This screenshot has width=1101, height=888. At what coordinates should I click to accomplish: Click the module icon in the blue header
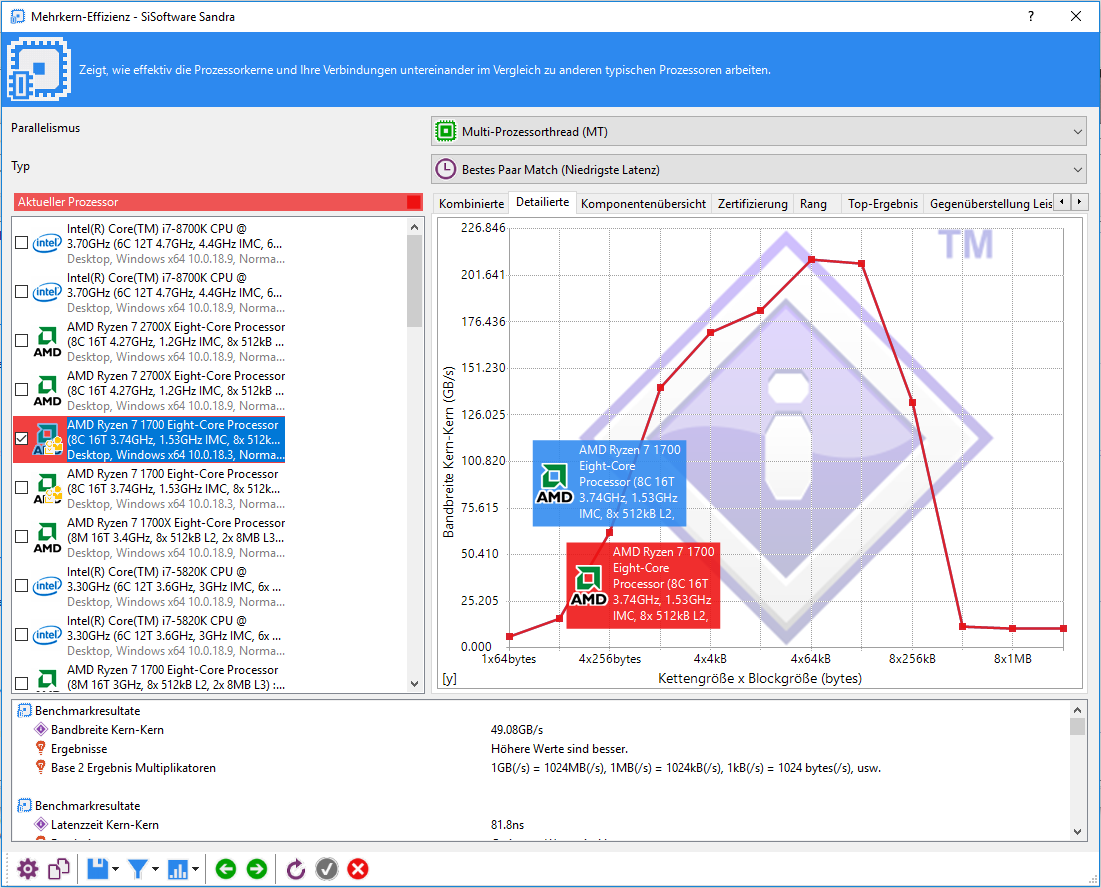click(x=39, y=69)
